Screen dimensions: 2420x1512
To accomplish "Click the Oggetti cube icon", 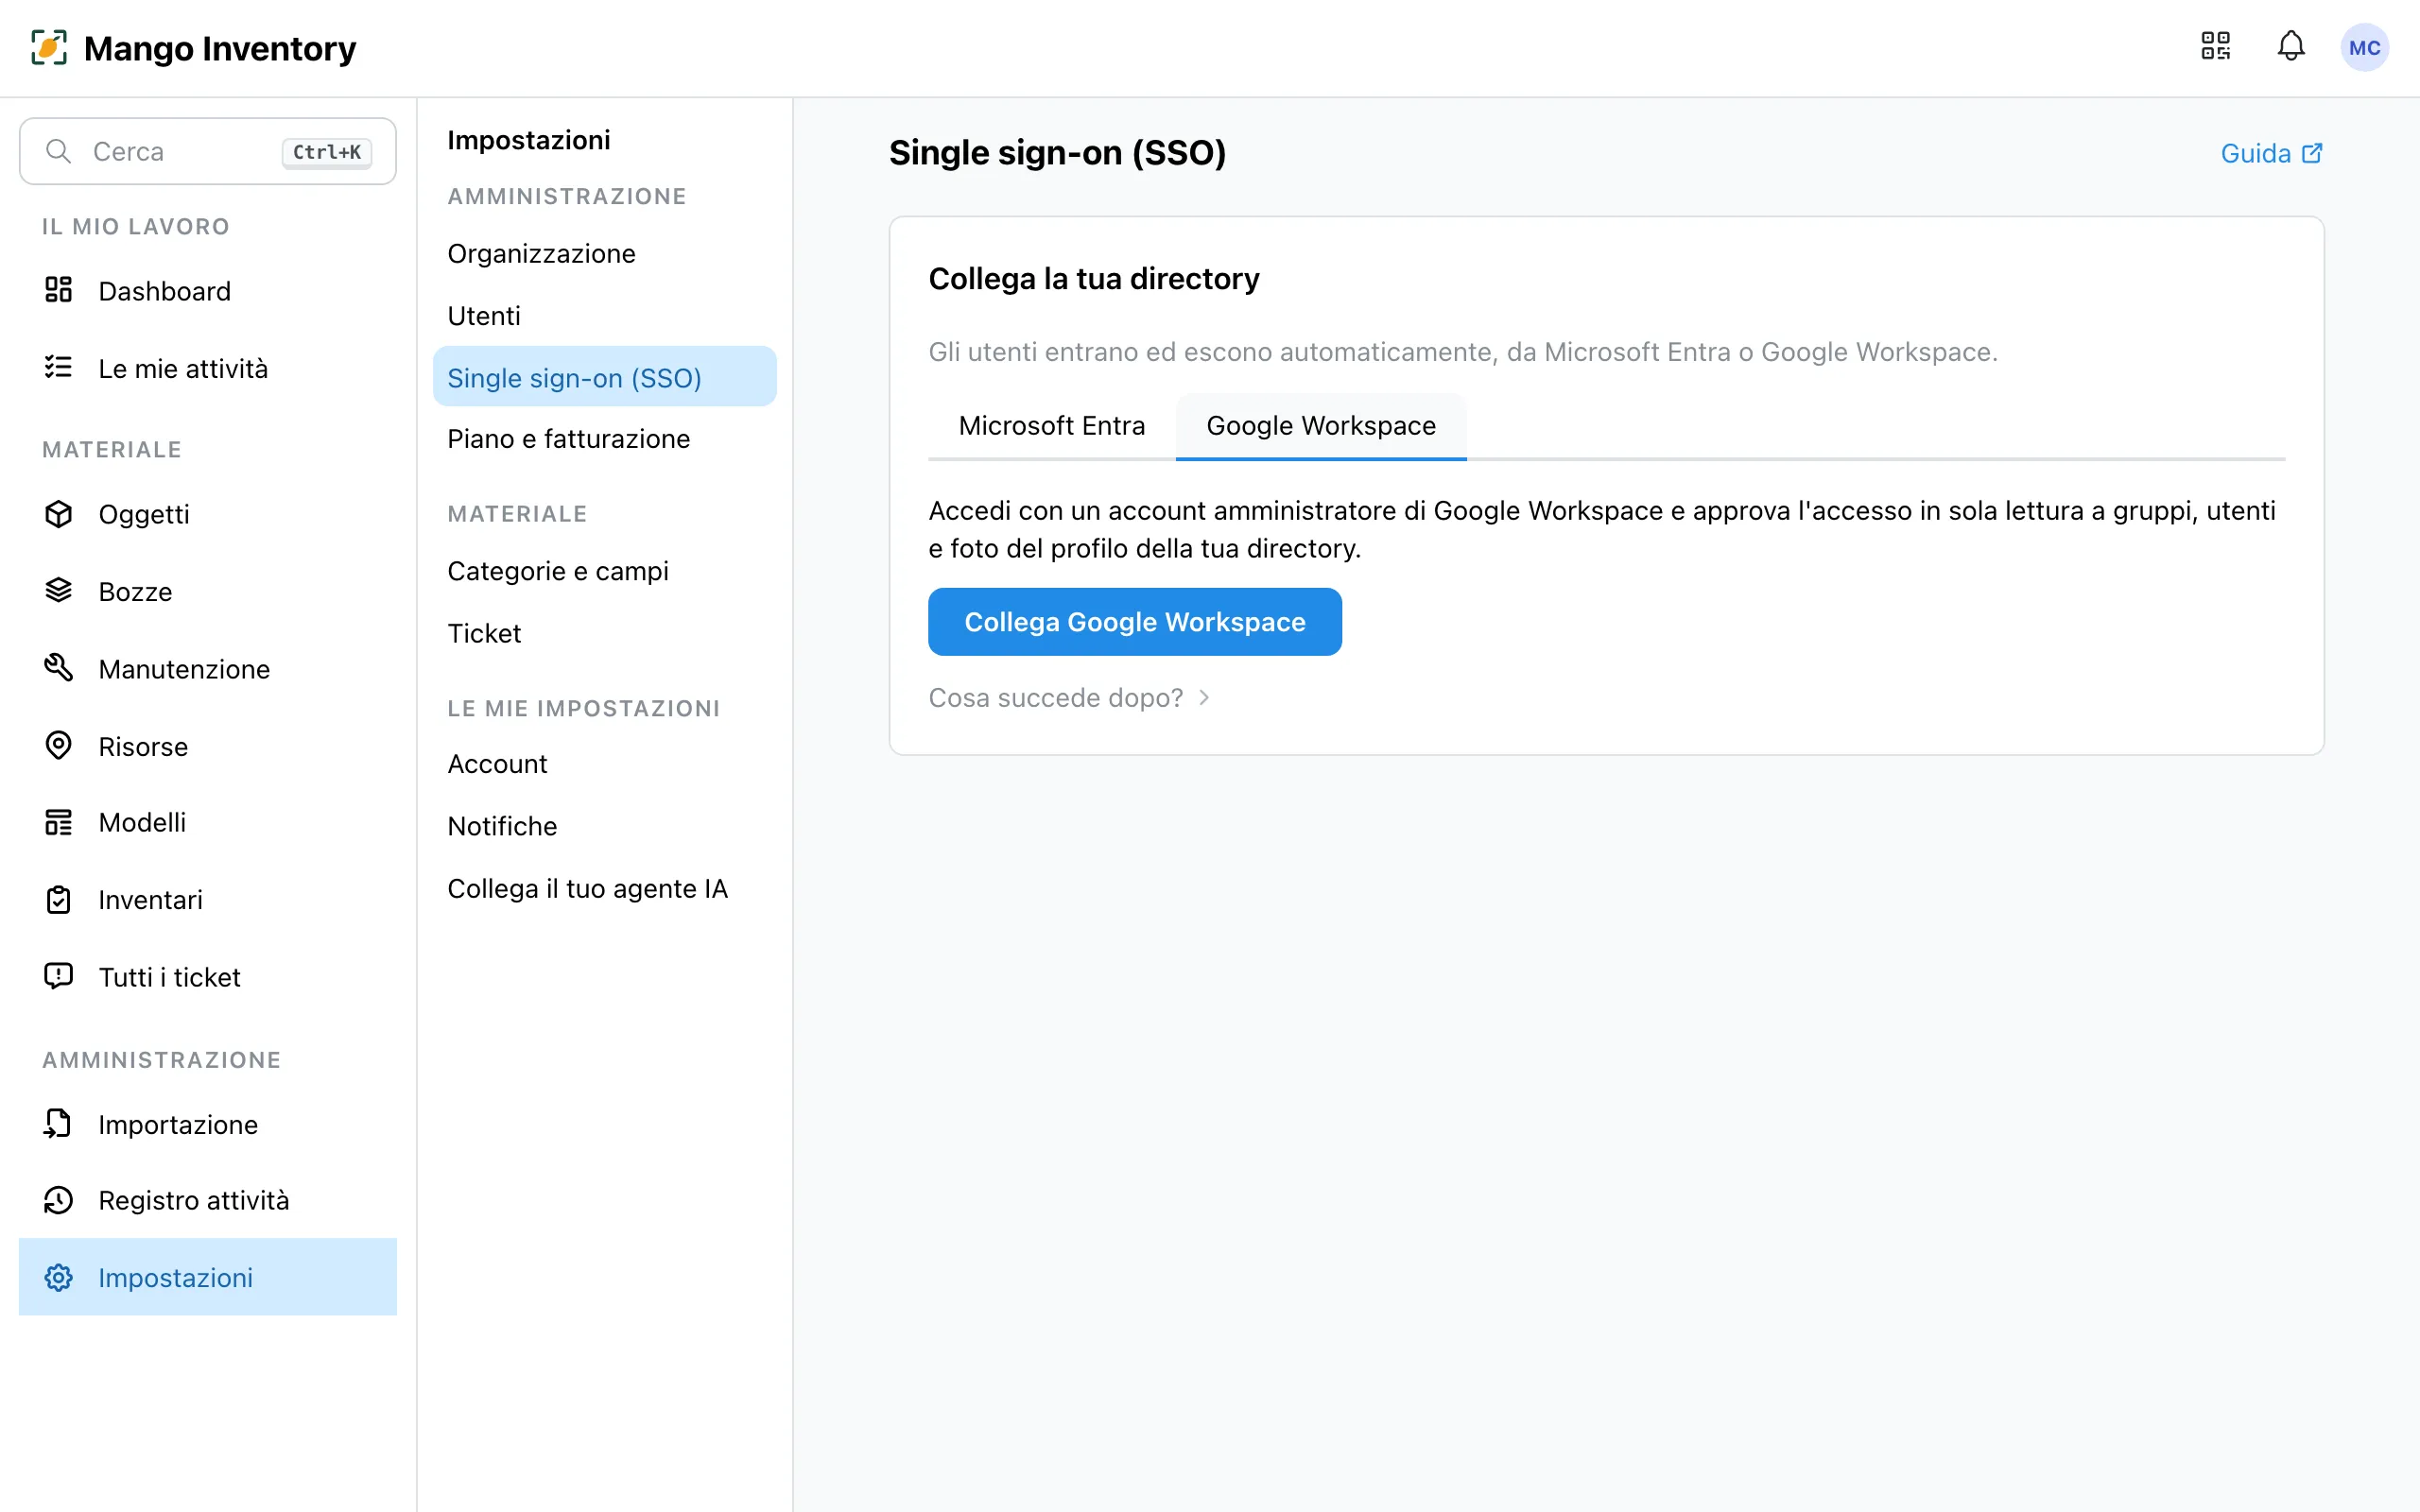I will tap(59, 513).
